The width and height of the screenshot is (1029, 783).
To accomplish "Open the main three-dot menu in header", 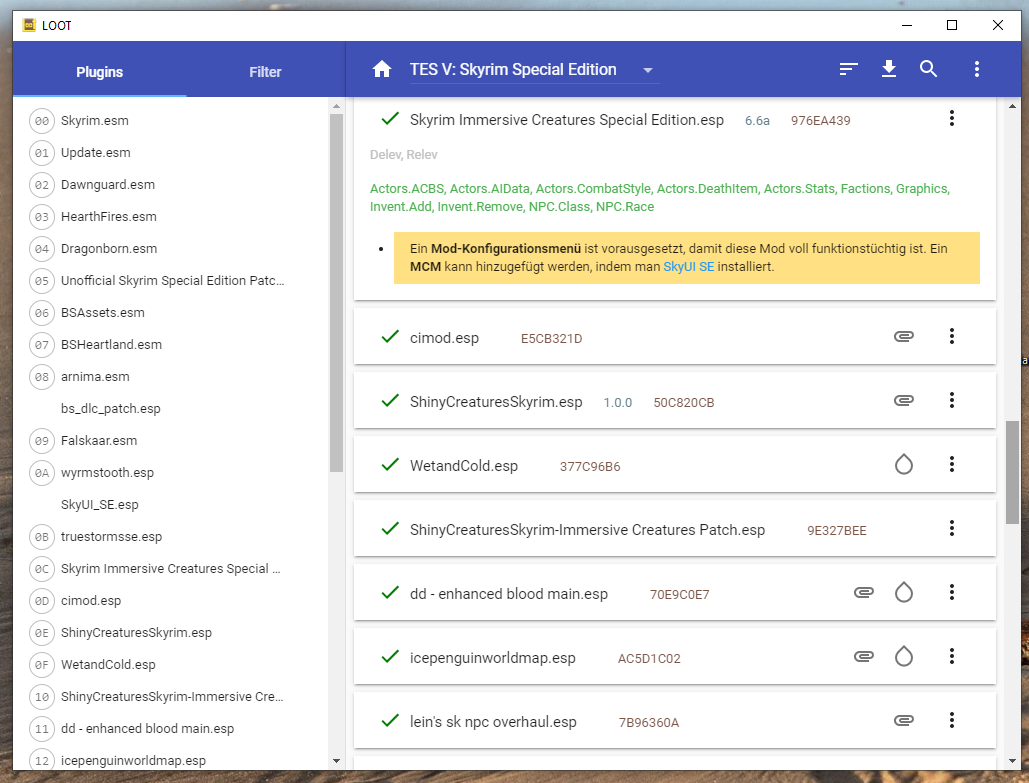I will coord(976,69).
